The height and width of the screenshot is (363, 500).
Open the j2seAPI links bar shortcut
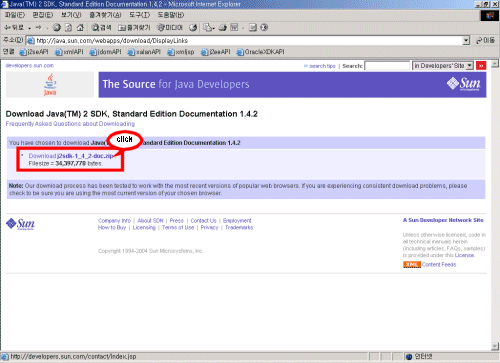[34, 52]
